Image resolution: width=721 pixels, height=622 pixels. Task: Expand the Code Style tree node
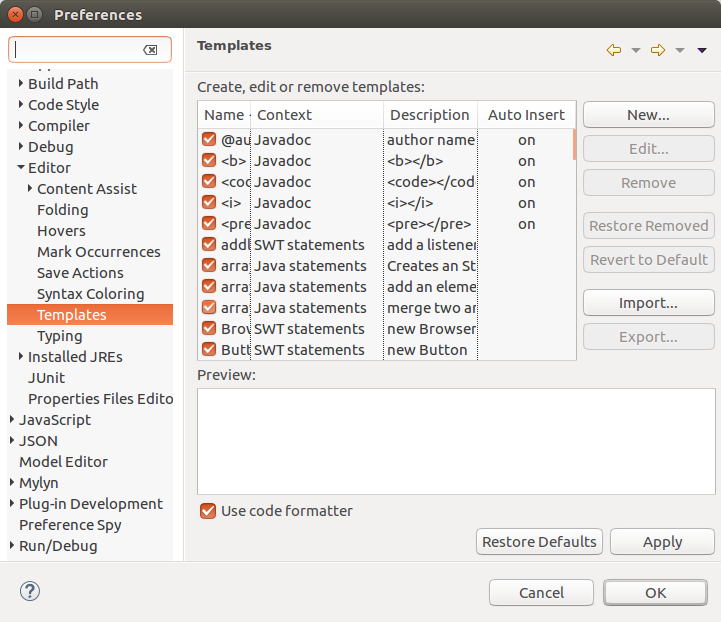click(21, 104)
